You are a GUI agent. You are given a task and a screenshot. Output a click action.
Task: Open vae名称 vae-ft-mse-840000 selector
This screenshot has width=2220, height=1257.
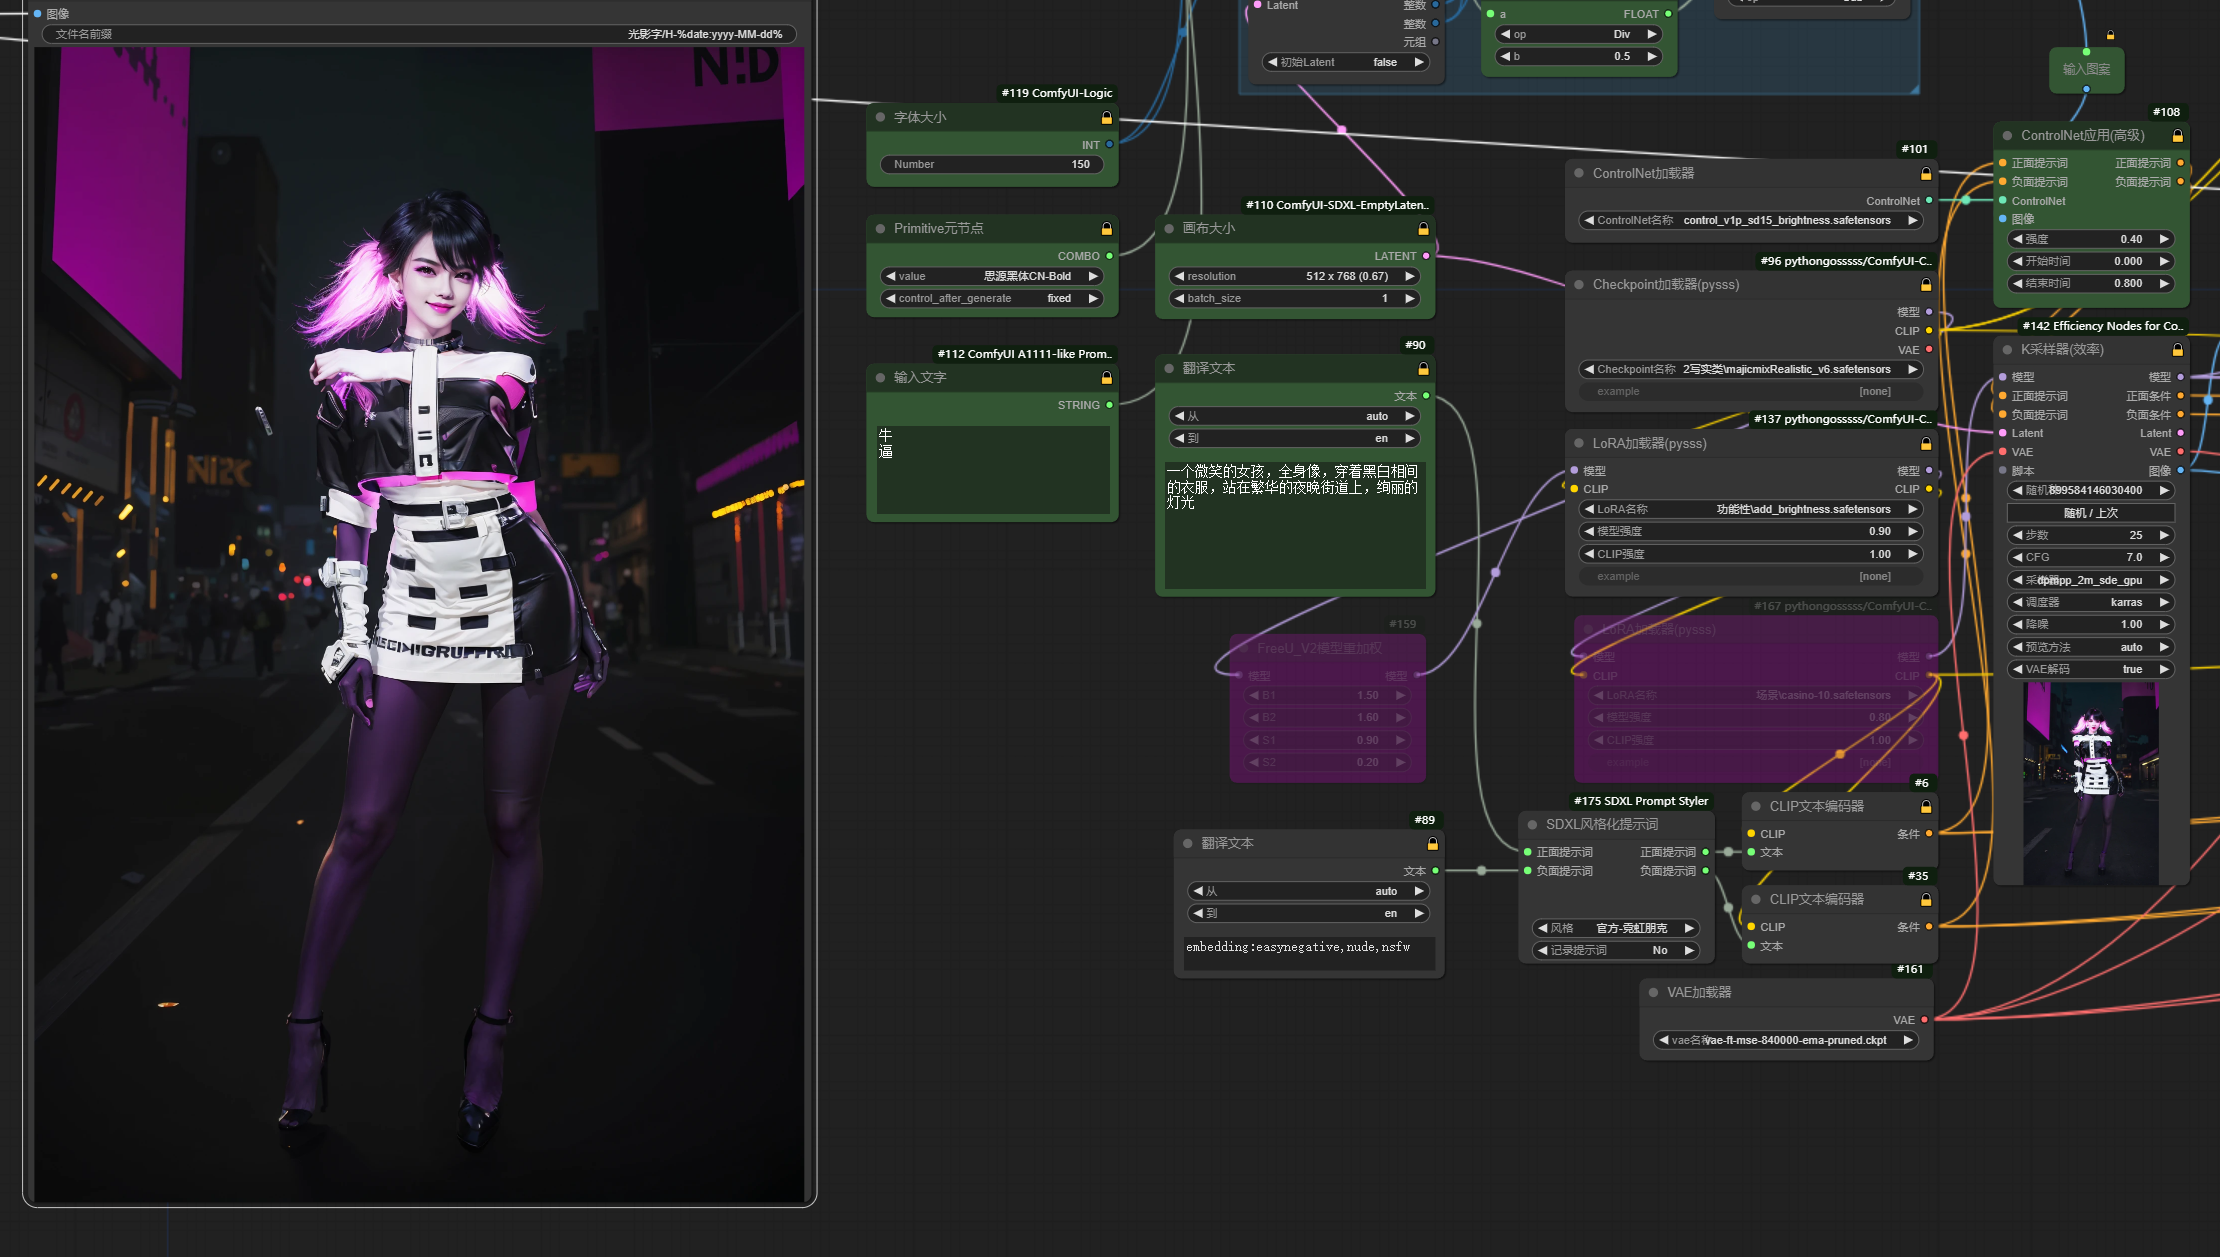click(x=1785, y=1040)
